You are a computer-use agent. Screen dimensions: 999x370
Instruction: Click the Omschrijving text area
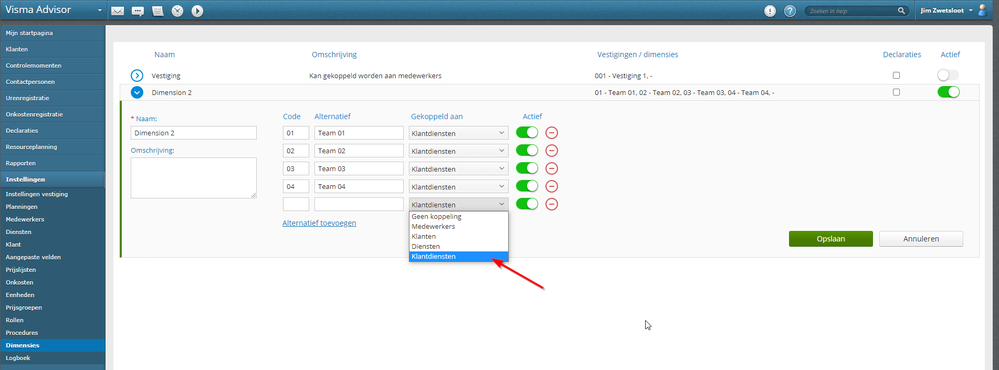(x=194, y=178)
